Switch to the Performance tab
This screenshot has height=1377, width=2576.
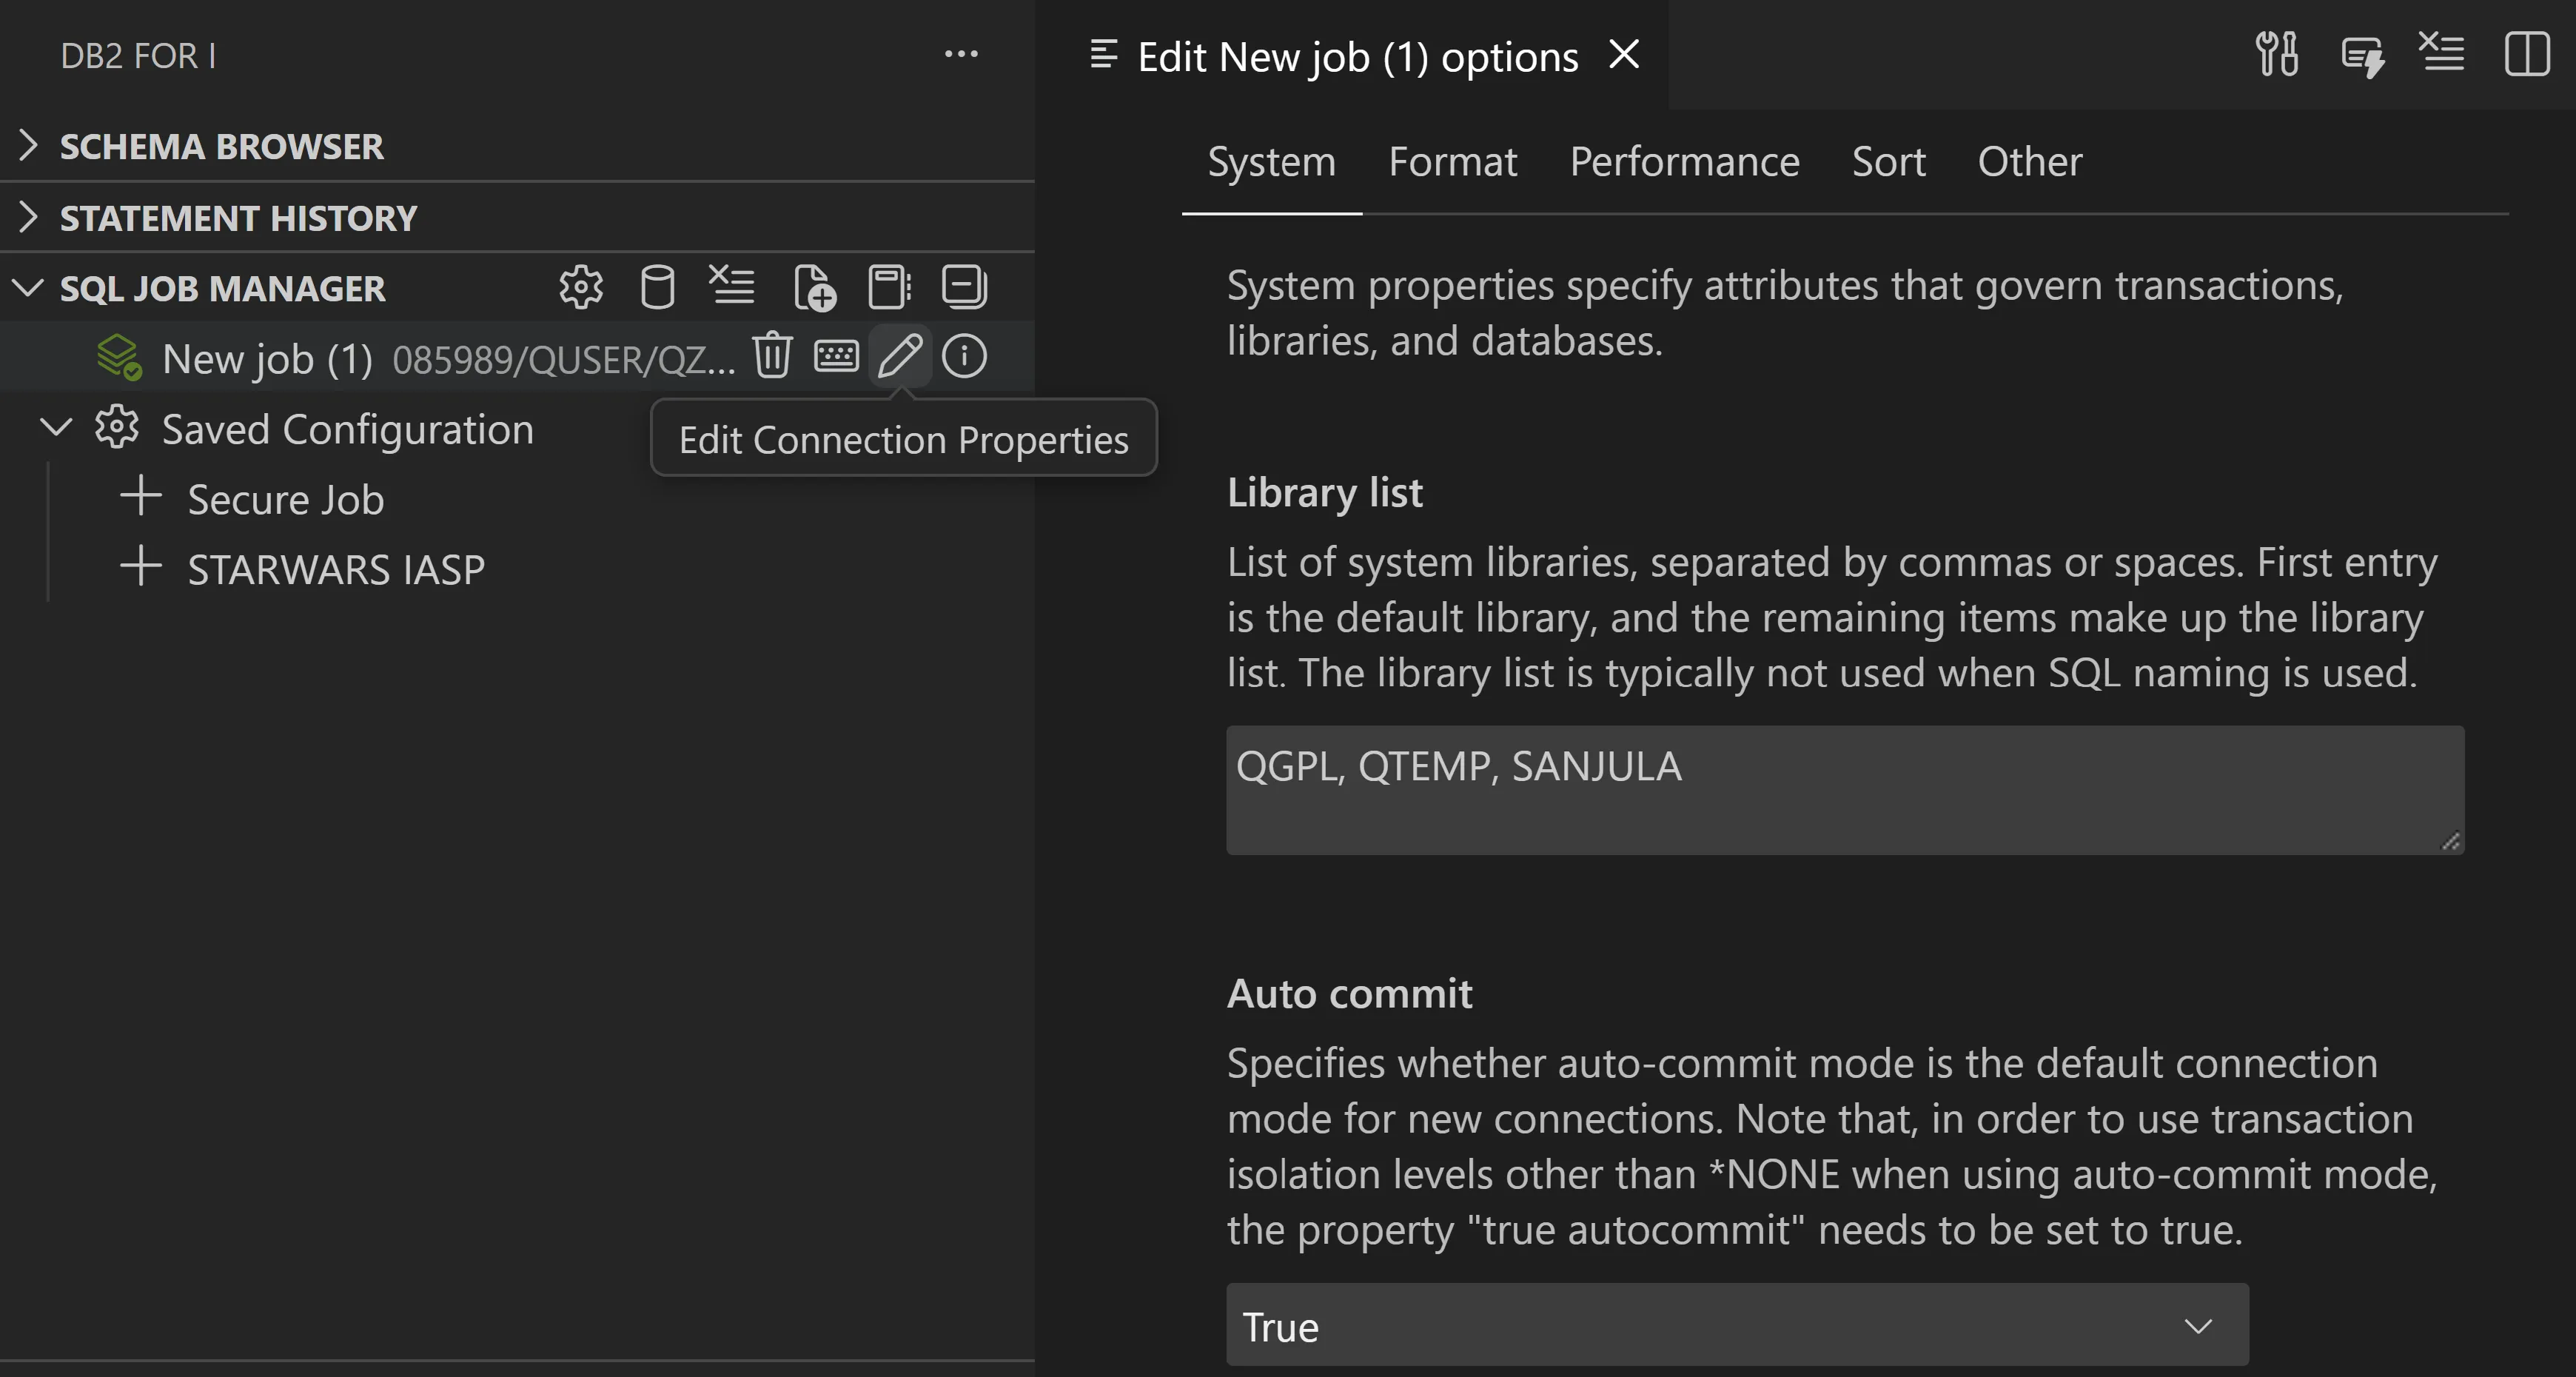click(x=1684, y=162)
